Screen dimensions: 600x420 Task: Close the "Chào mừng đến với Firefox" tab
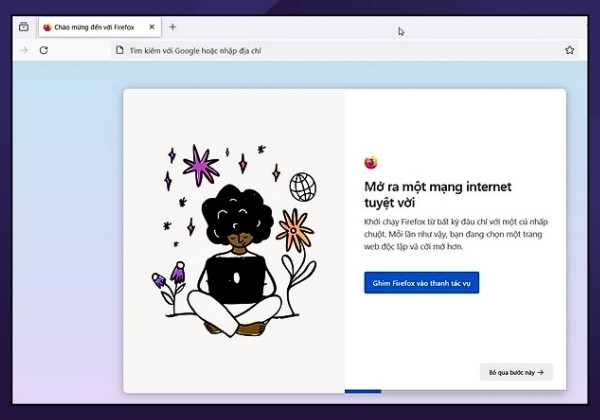(152, 27)
